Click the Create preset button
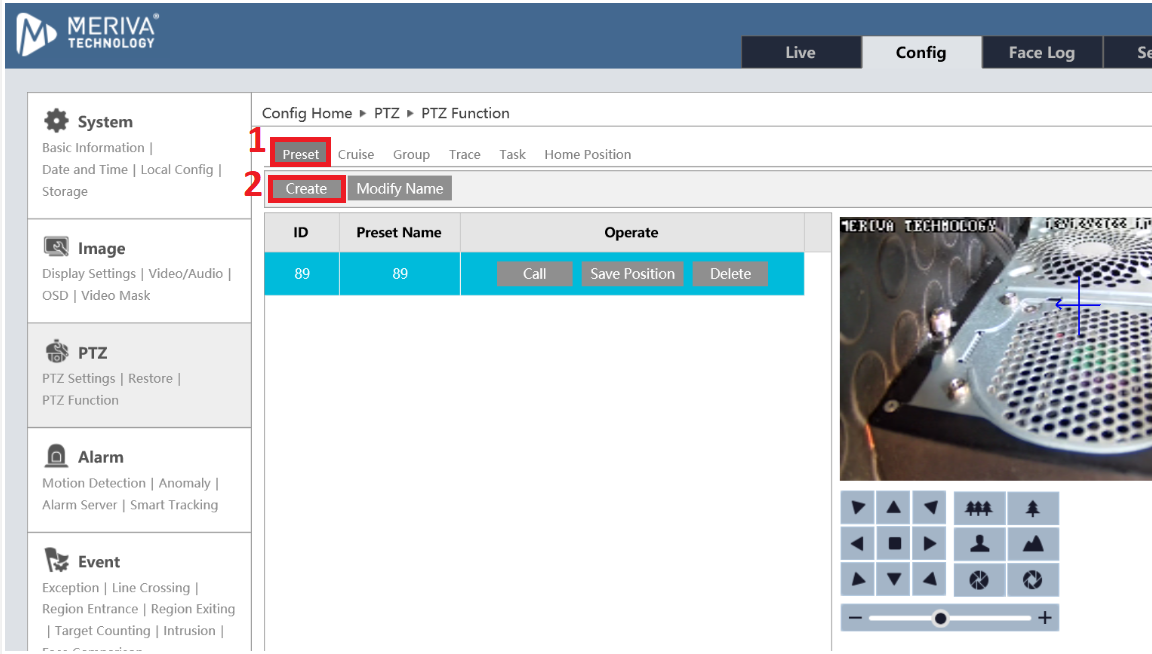Image resolution: width=1152 pixels, height=654 pixels. (x=306, y=188)
